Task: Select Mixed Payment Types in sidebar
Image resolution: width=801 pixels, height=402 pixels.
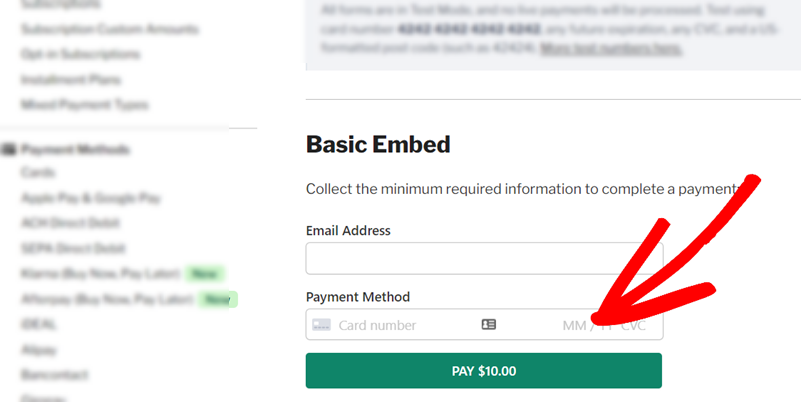Action: pyautogui.click(x=85, y=105)
